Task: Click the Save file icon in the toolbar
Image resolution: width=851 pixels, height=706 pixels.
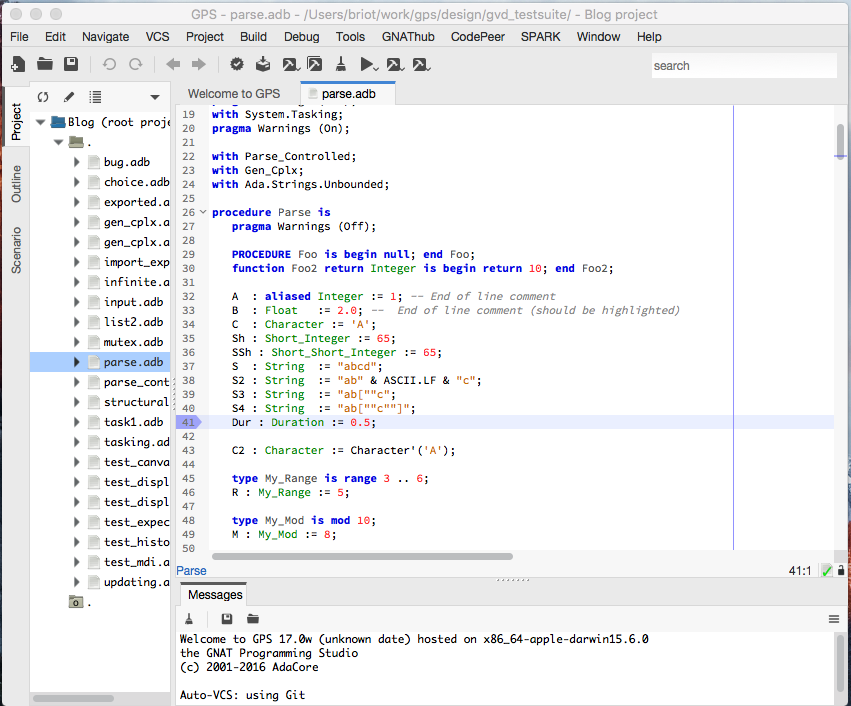Action: point(71,63)
